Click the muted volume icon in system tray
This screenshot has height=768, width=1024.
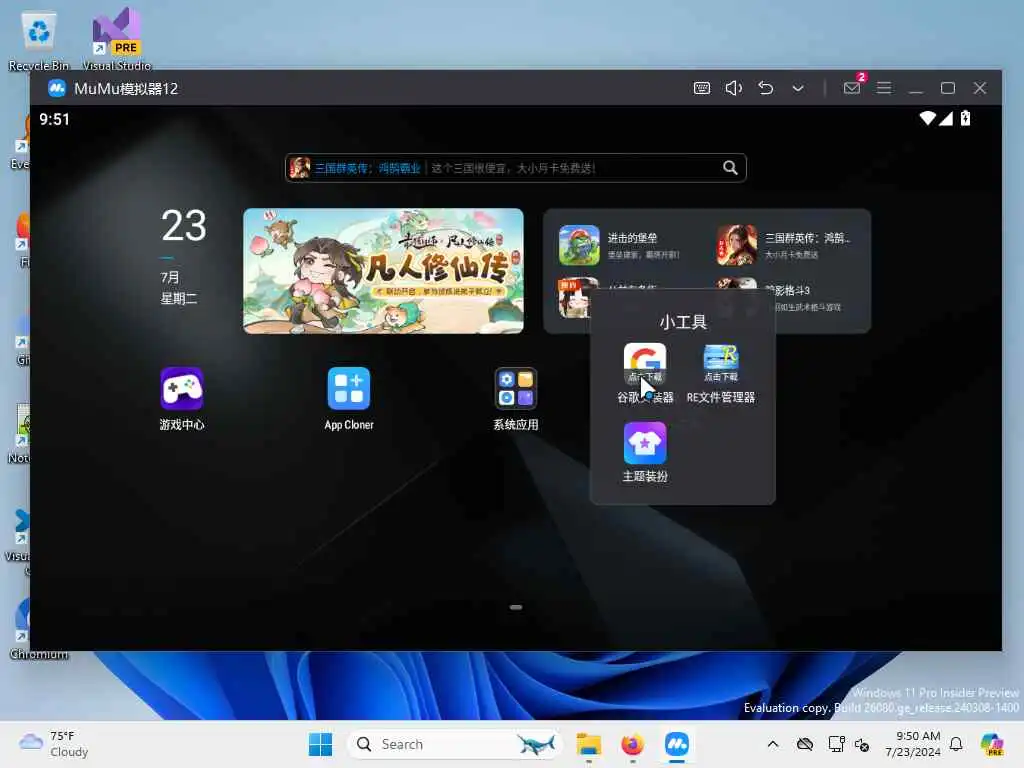862,745
